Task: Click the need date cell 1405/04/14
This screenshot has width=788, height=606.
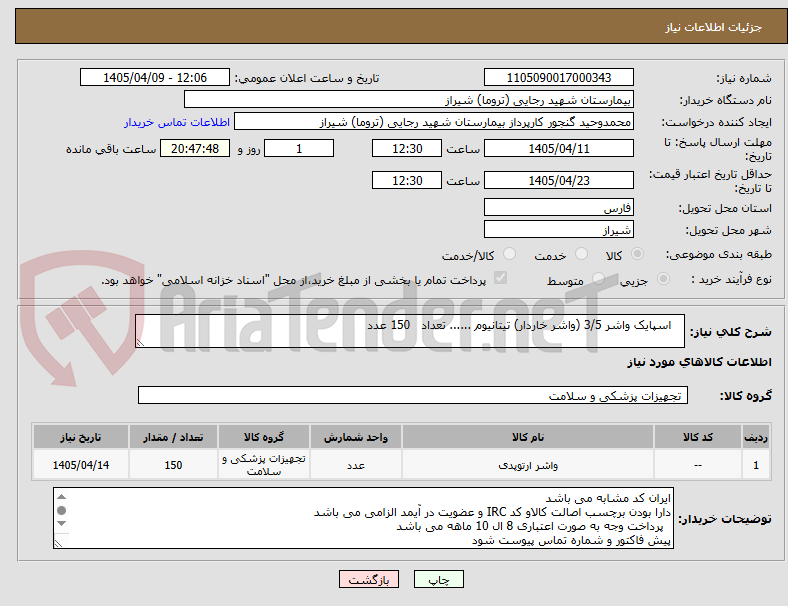Action: click(x=80, y=465)
